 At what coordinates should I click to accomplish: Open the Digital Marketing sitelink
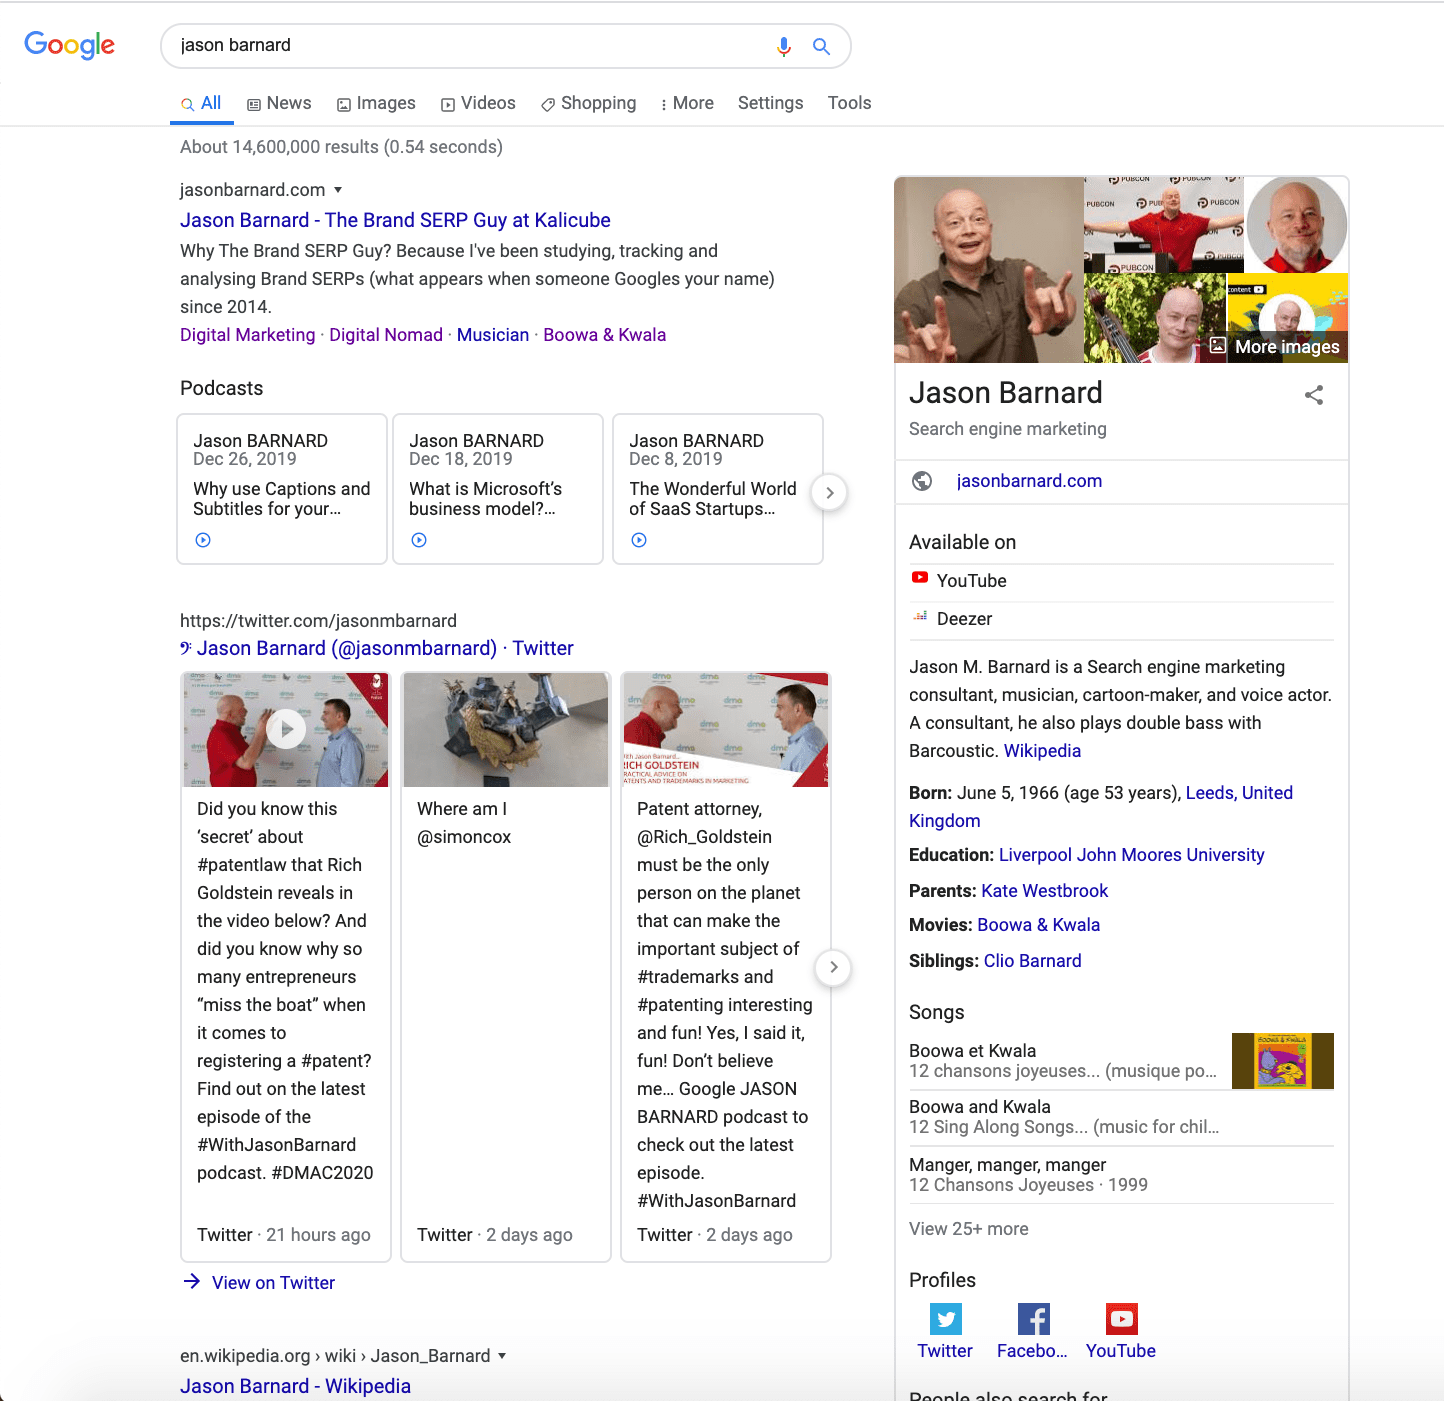[x=247, y=335]
